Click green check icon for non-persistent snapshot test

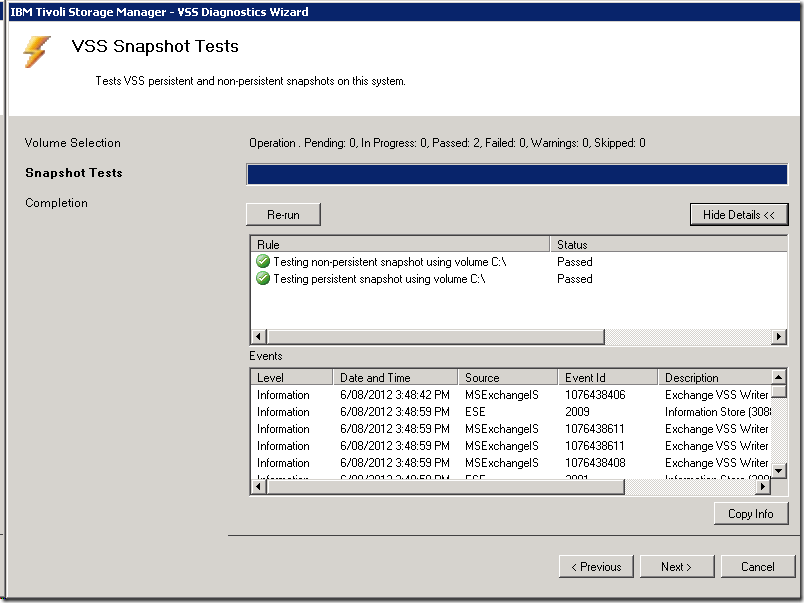click(x=263, y=262)
